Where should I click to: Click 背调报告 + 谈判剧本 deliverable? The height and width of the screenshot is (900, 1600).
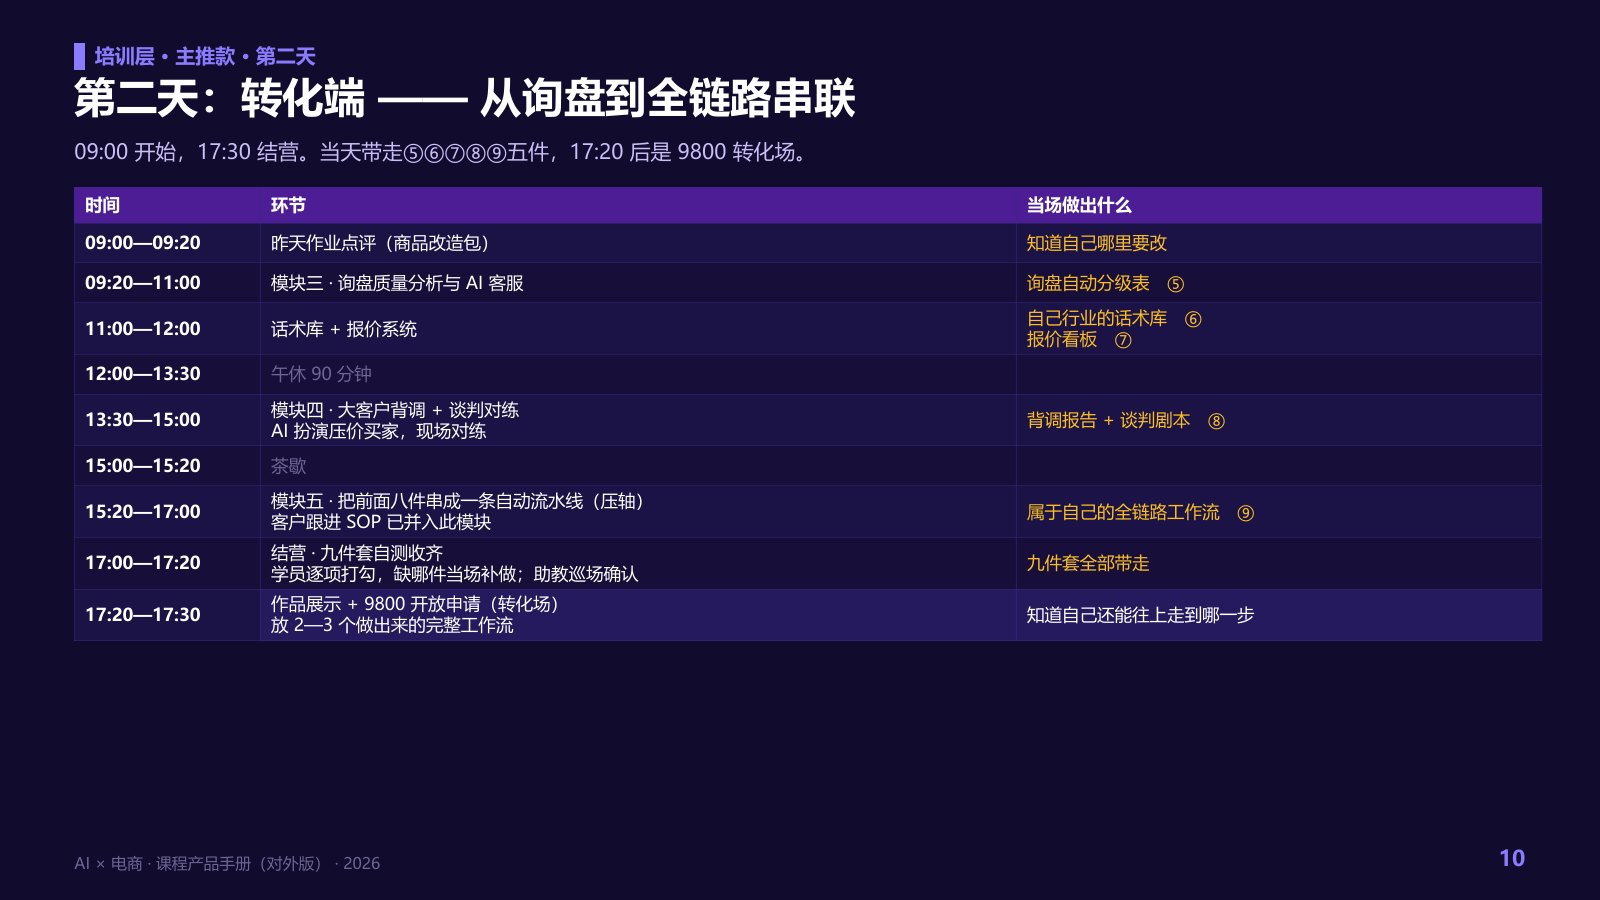click(1108, 420)
